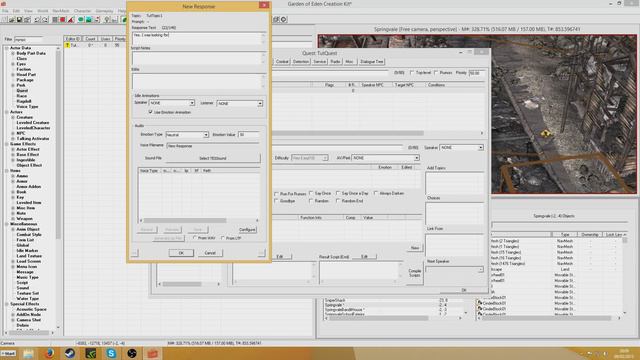Click the Response Text input field
The height and width of the screenshot is (360, 640).
196,38
